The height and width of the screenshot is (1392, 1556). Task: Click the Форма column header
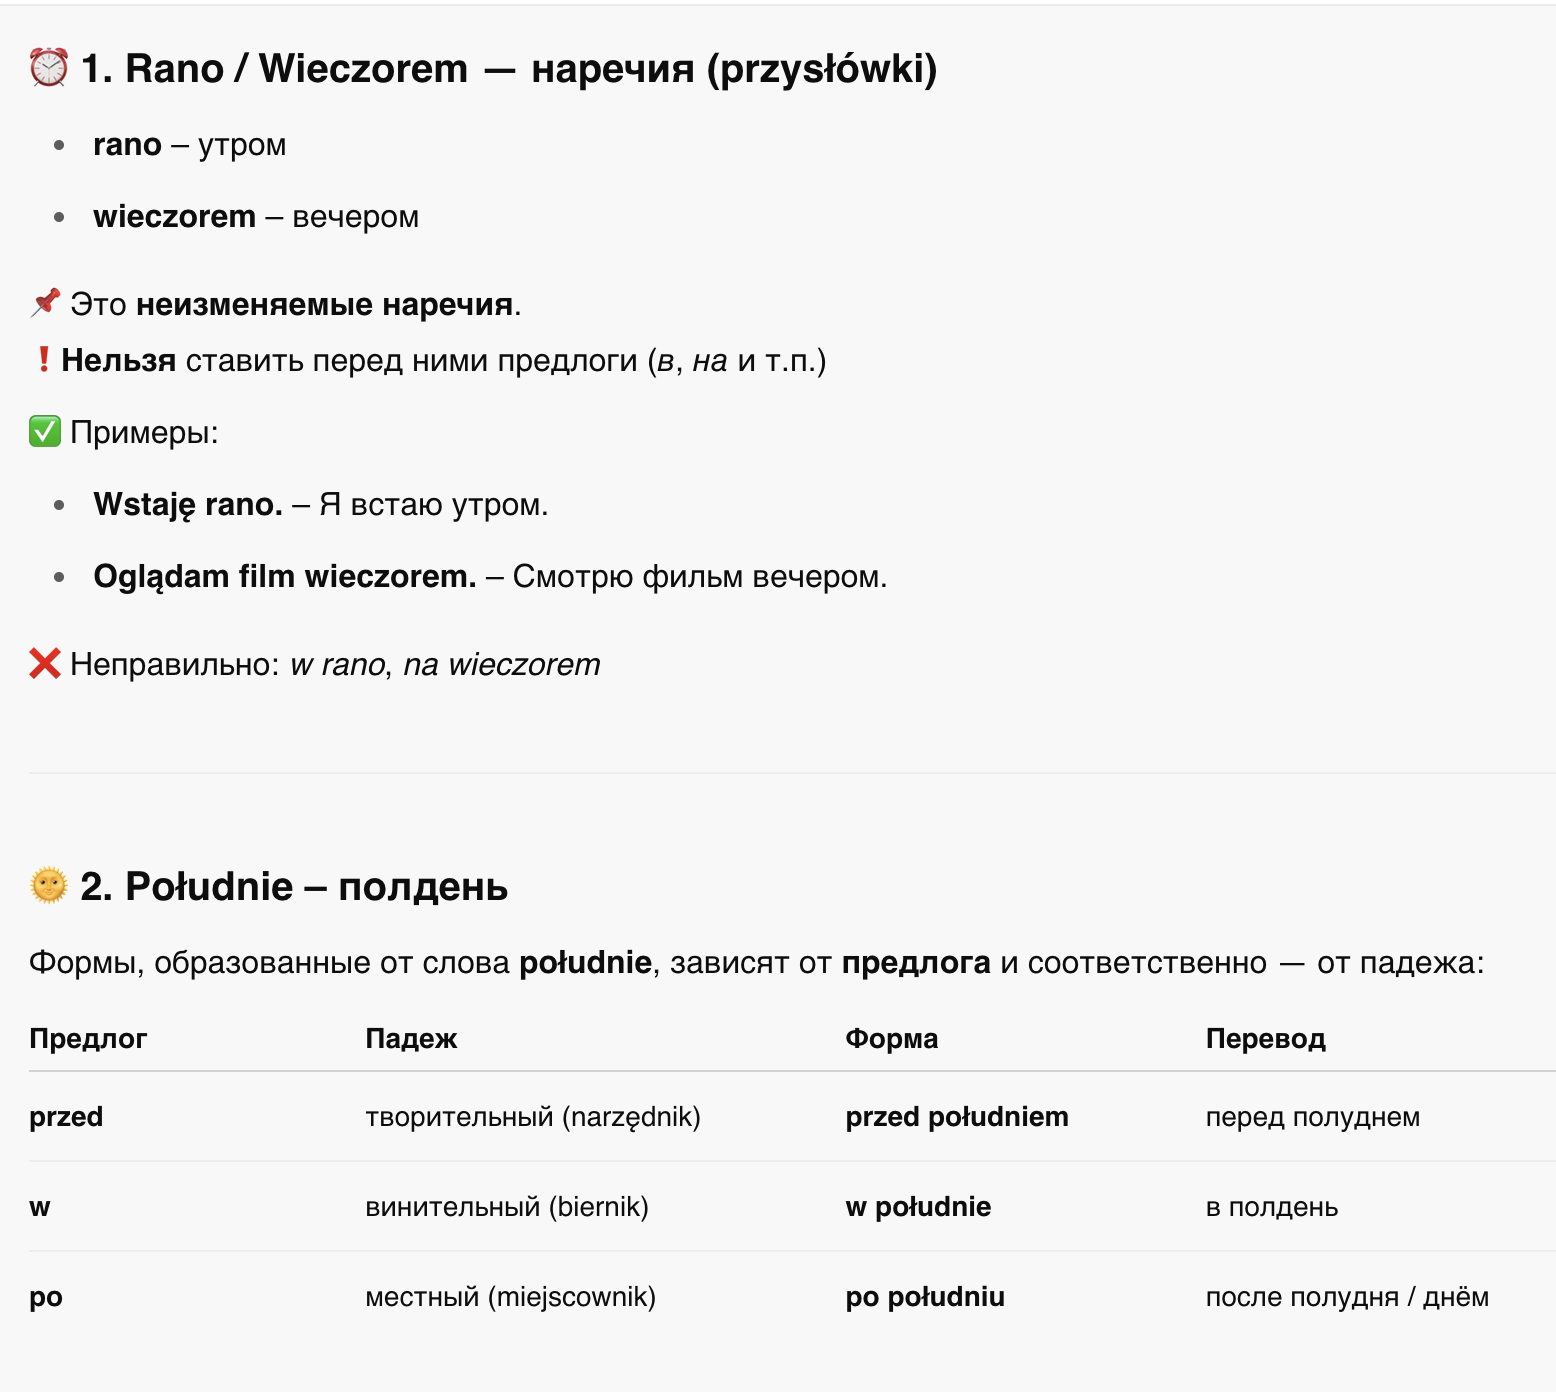(x=891, y=1039)
